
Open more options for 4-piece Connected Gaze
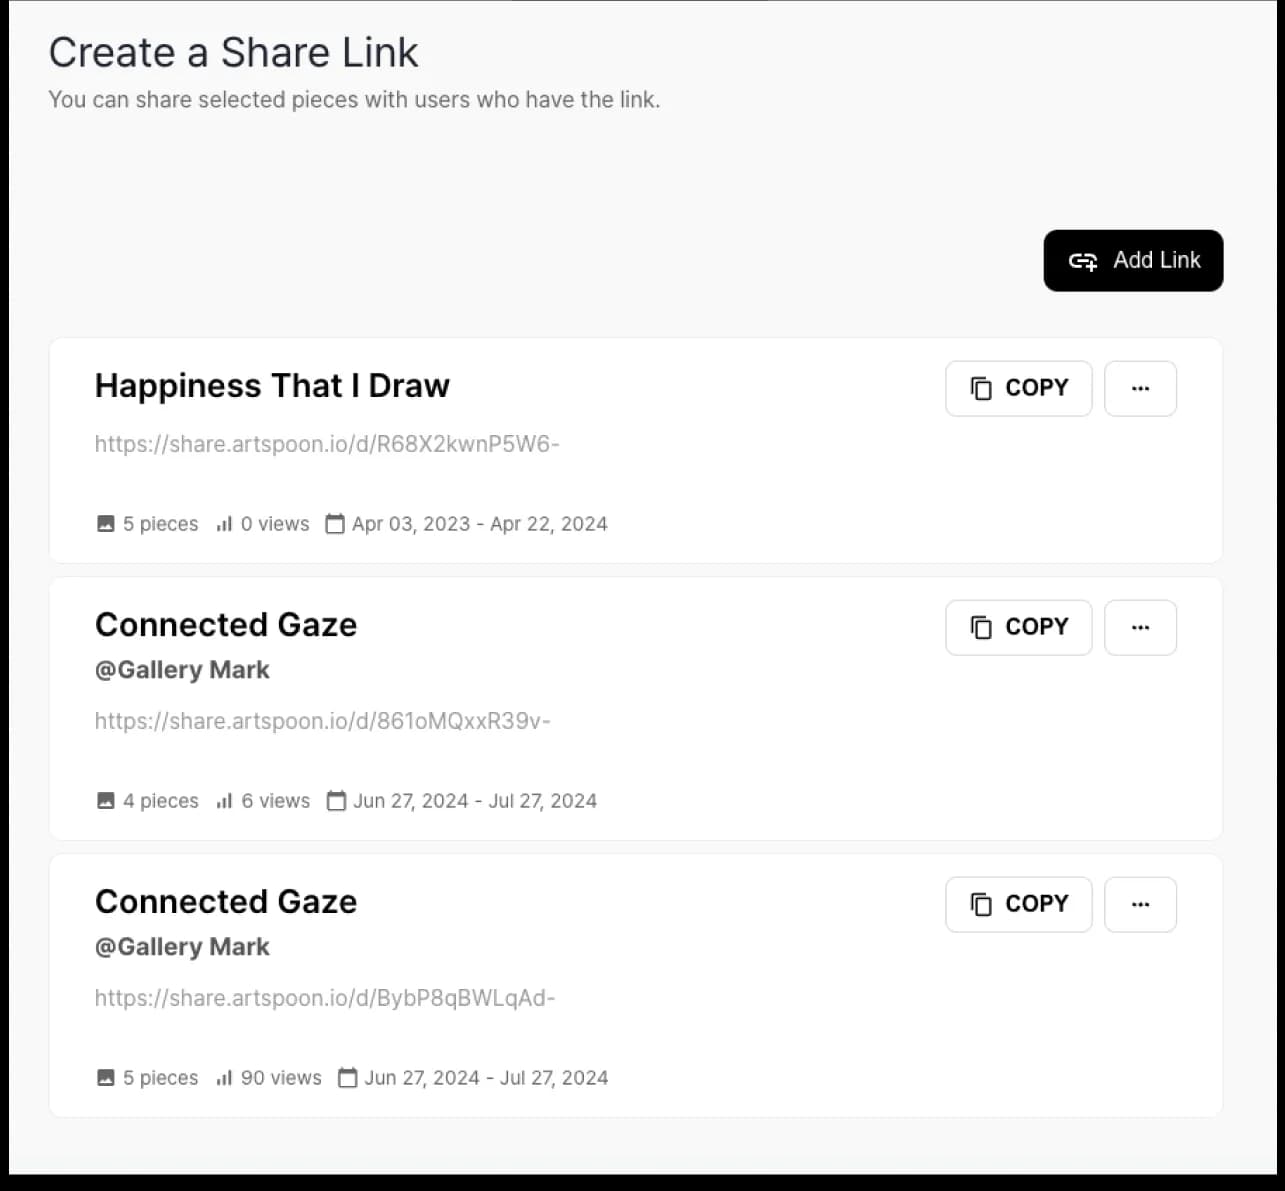point(1140,627)
